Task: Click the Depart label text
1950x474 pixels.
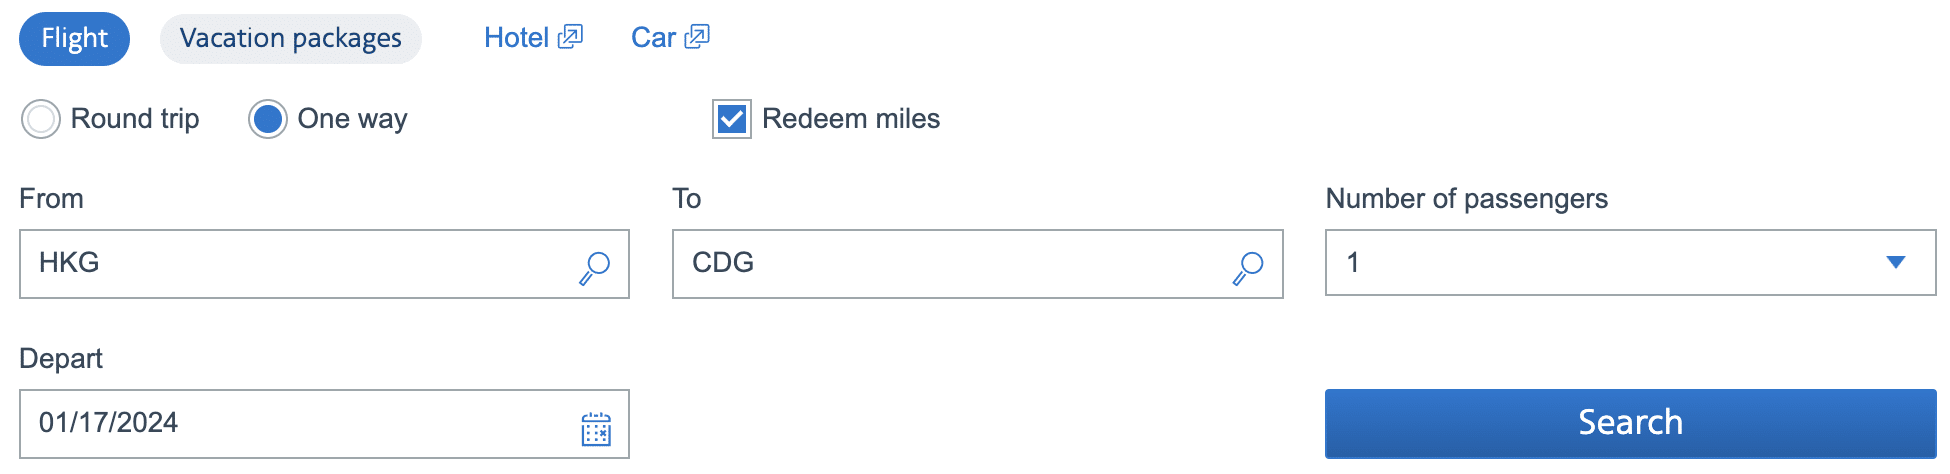Action: 61,359
